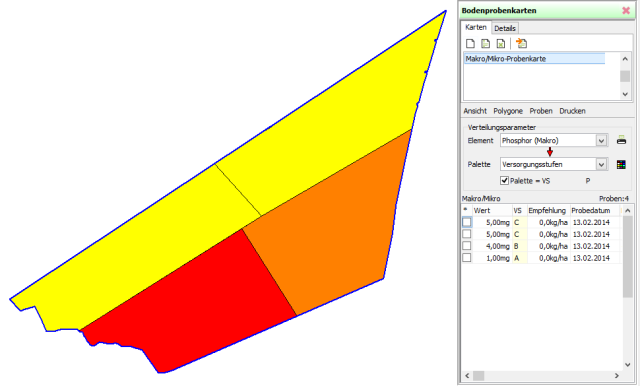Check the box for the 1,00mg row

[x=467, y=258]
